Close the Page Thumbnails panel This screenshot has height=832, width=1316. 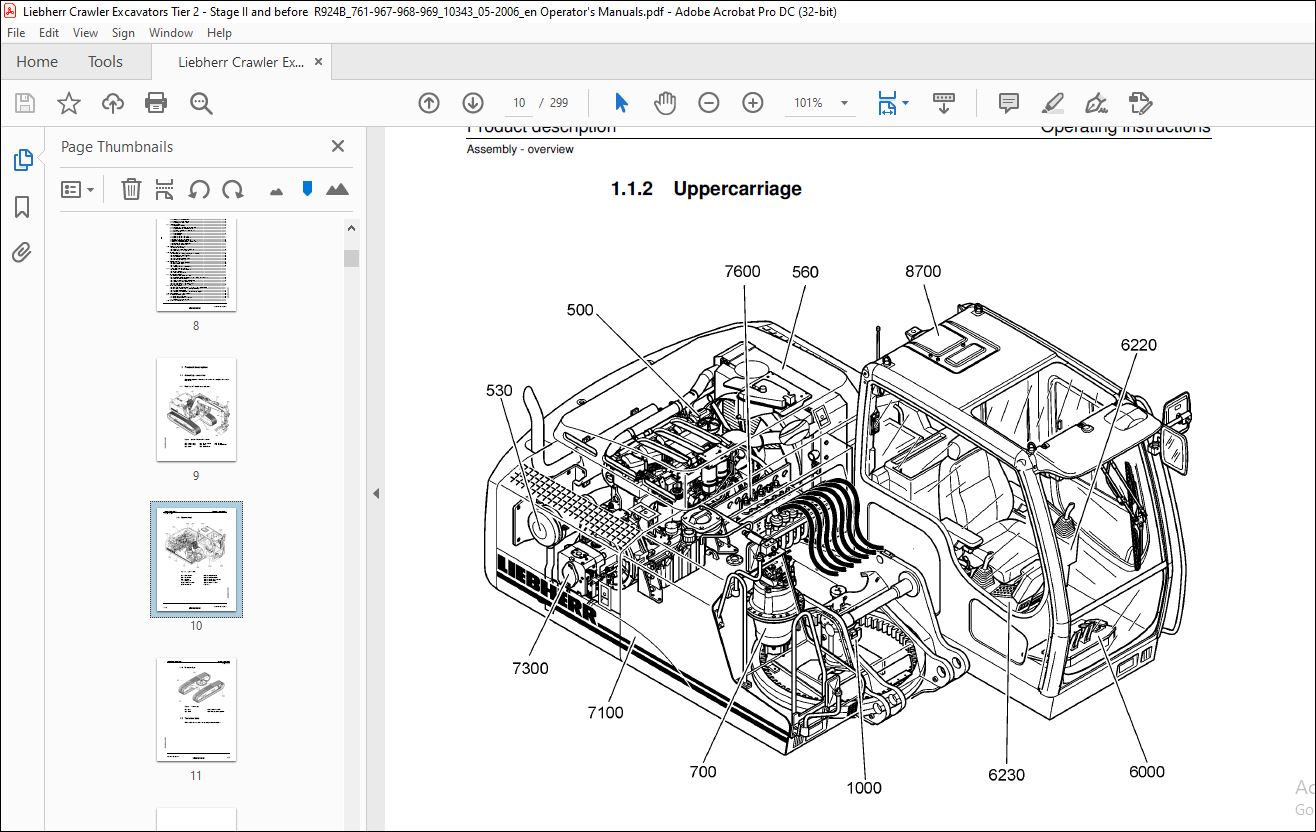point(338,146)
